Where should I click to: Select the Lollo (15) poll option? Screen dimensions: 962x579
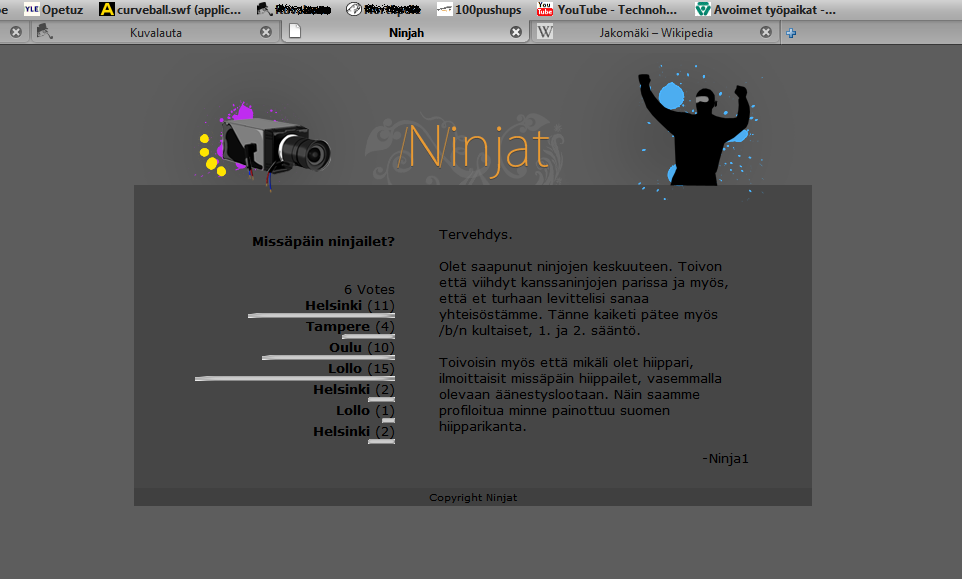point(361,368)
